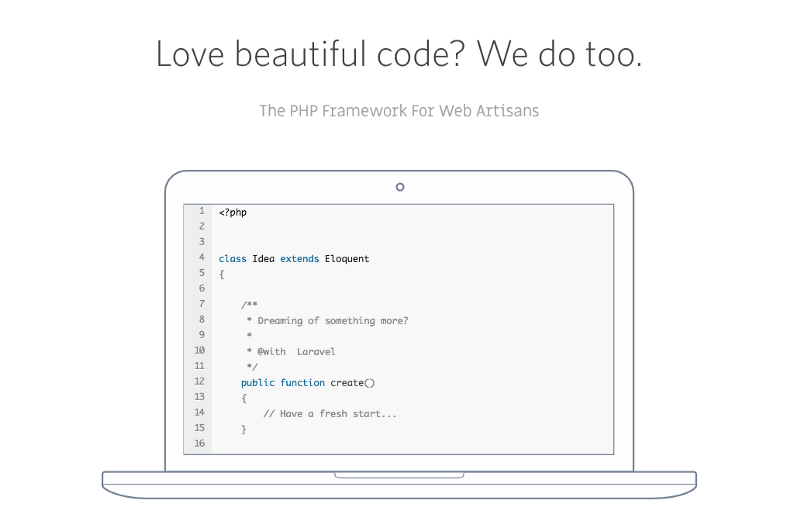Click line number 1 in gutter
Viewport: 800px width, 524px height.
202,211
